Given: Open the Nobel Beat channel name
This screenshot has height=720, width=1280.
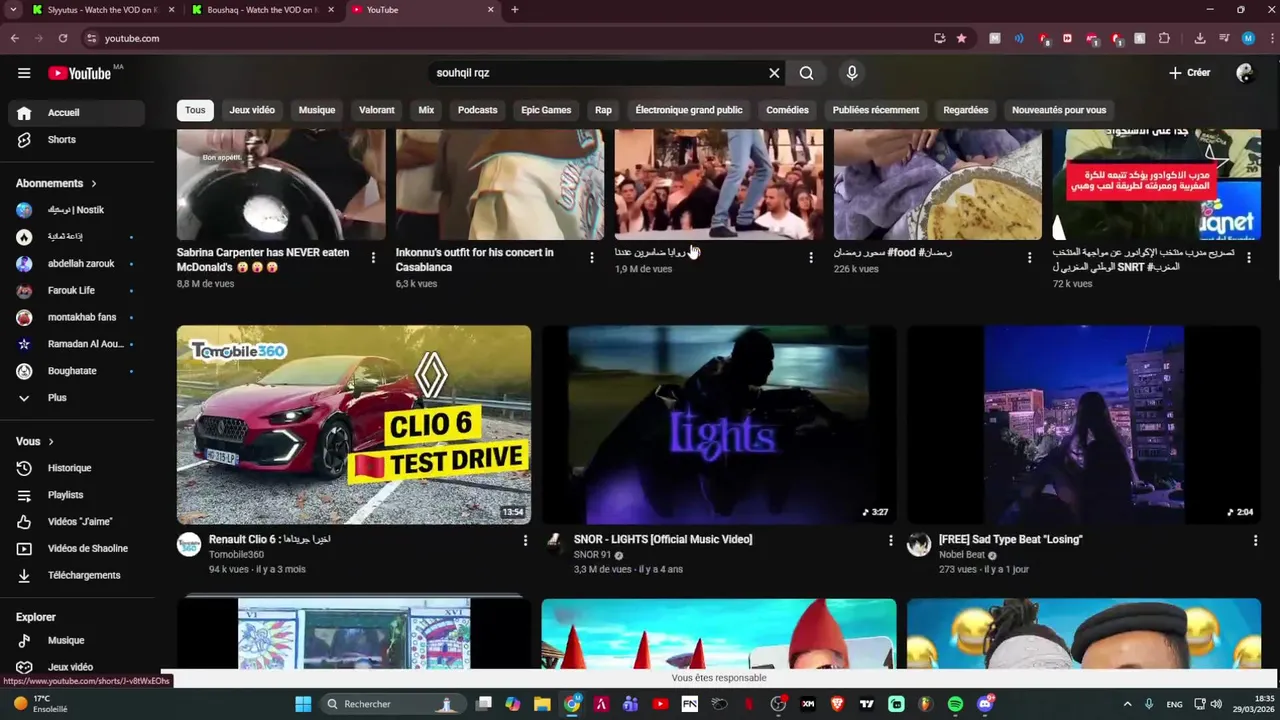Looking at the screenshot, I should tap(962, 555).
